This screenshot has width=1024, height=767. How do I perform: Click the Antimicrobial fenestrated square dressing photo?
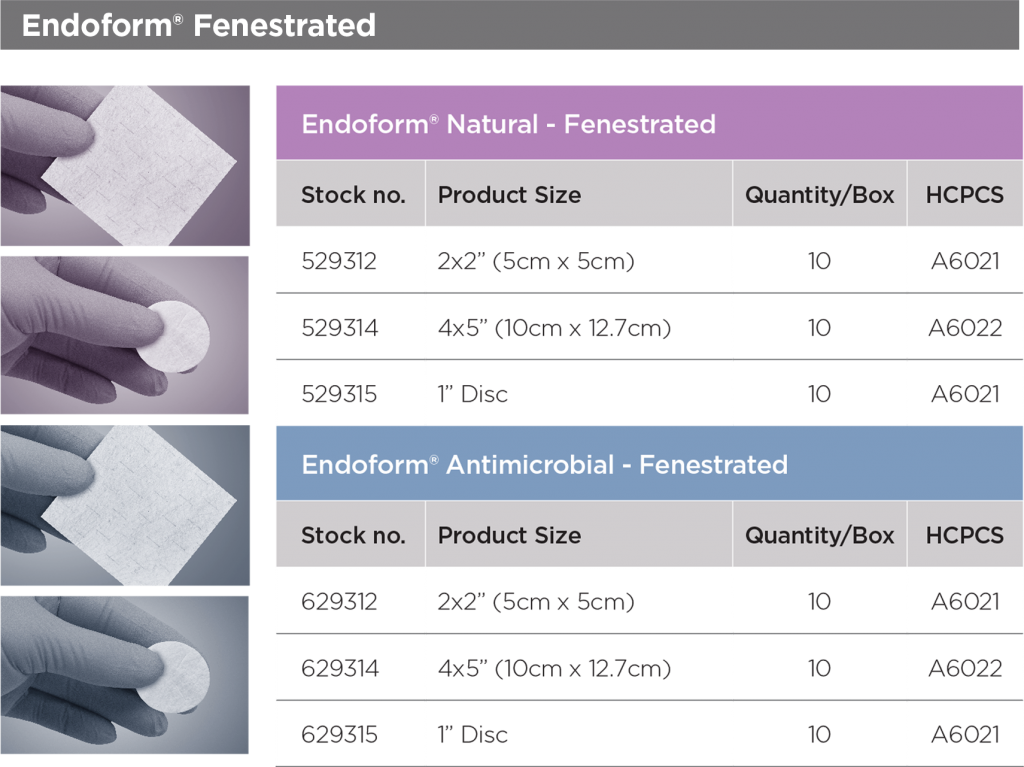[x=125, y=506]
